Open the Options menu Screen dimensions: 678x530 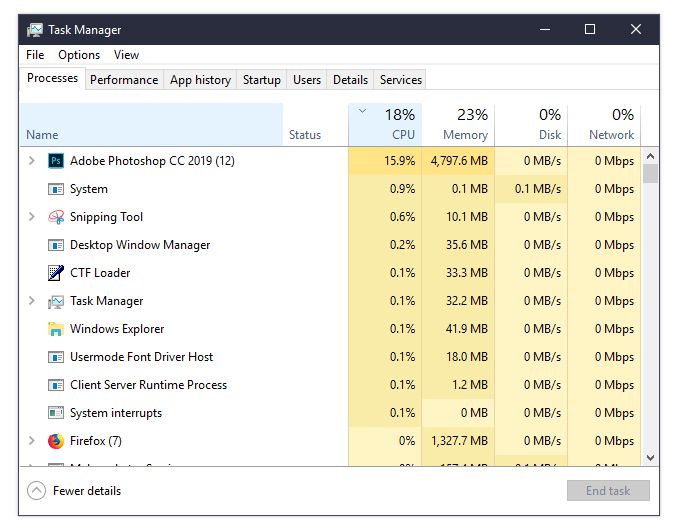[x=79, y=55]
